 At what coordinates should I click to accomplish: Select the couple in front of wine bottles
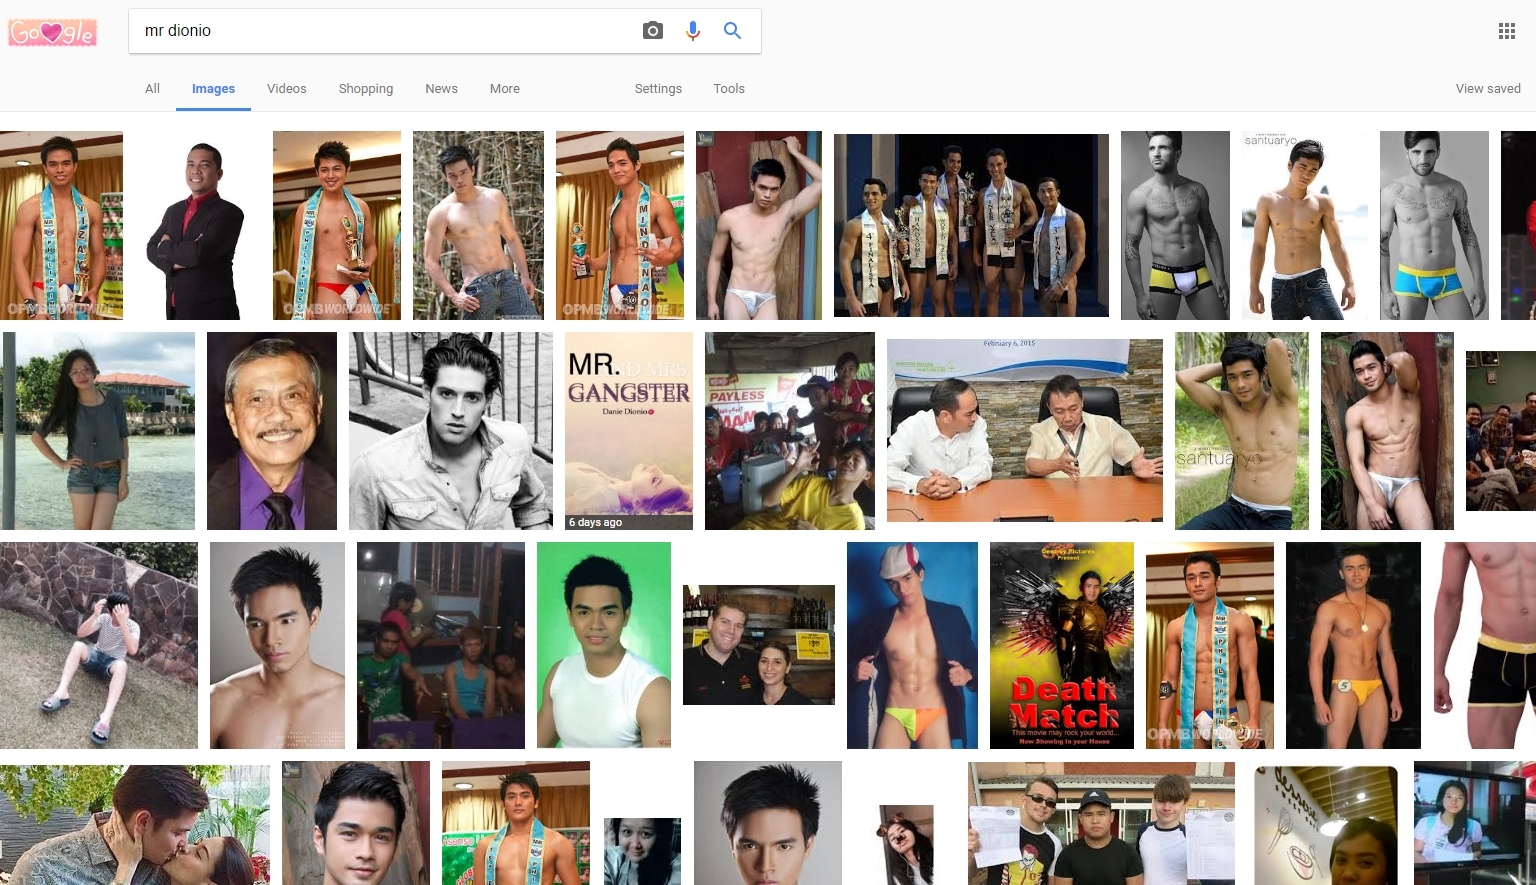(x=759, y=645)
